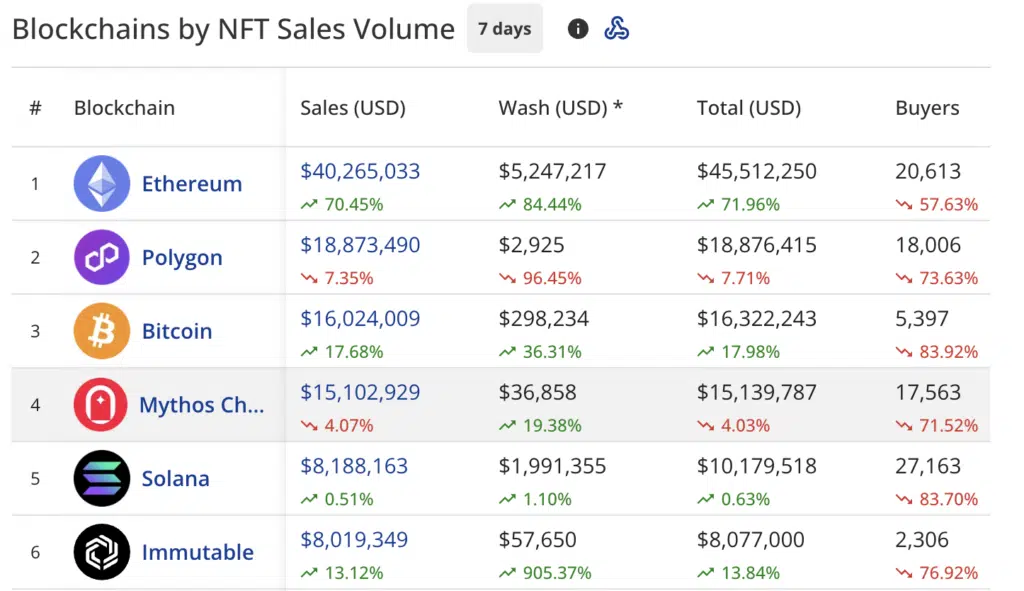The height and width of the screenshot is (591, 1024).
Task: Sort table by Buyers column header
Action: click(x=927, y=108)
